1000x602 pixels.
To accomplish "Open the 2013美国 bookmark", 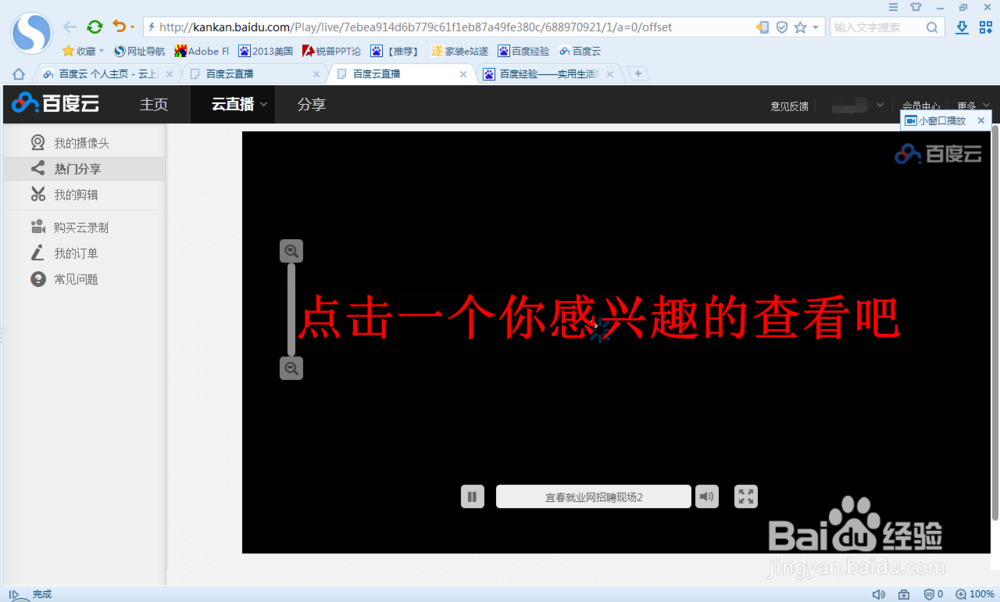I will (x=265, y=51).
